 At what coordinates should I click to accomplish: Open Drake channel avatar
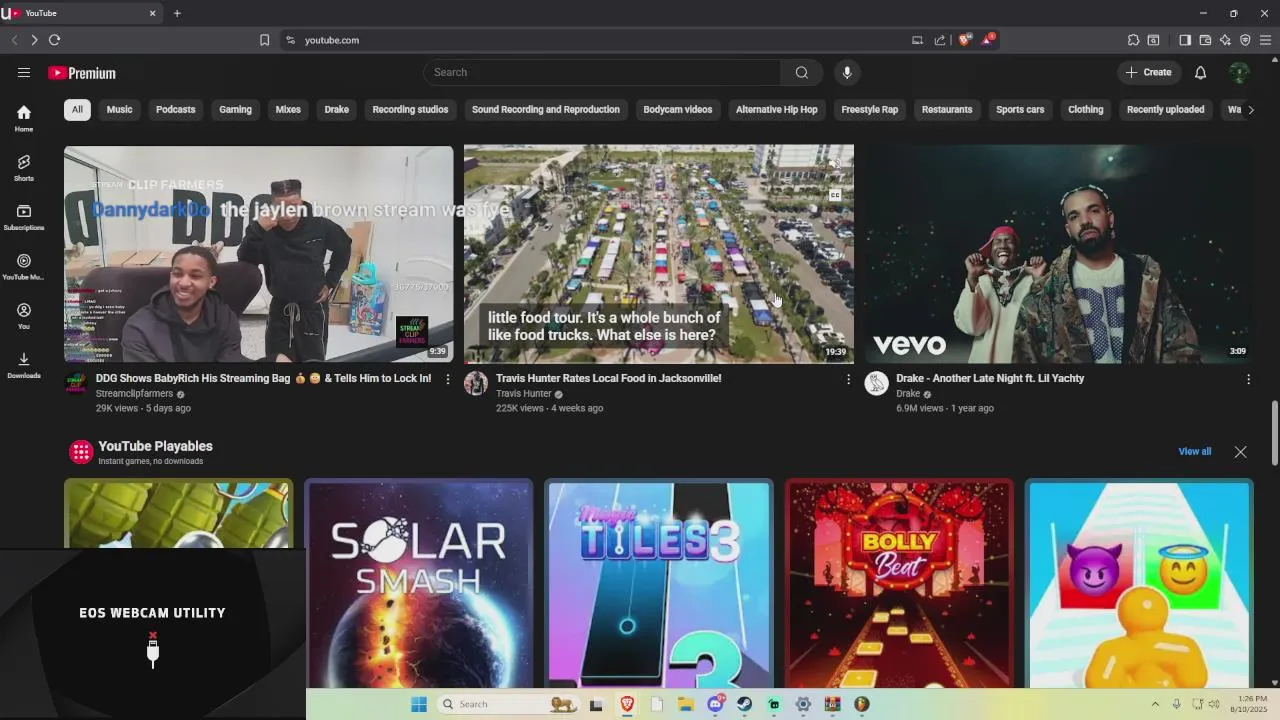point(876,384)
